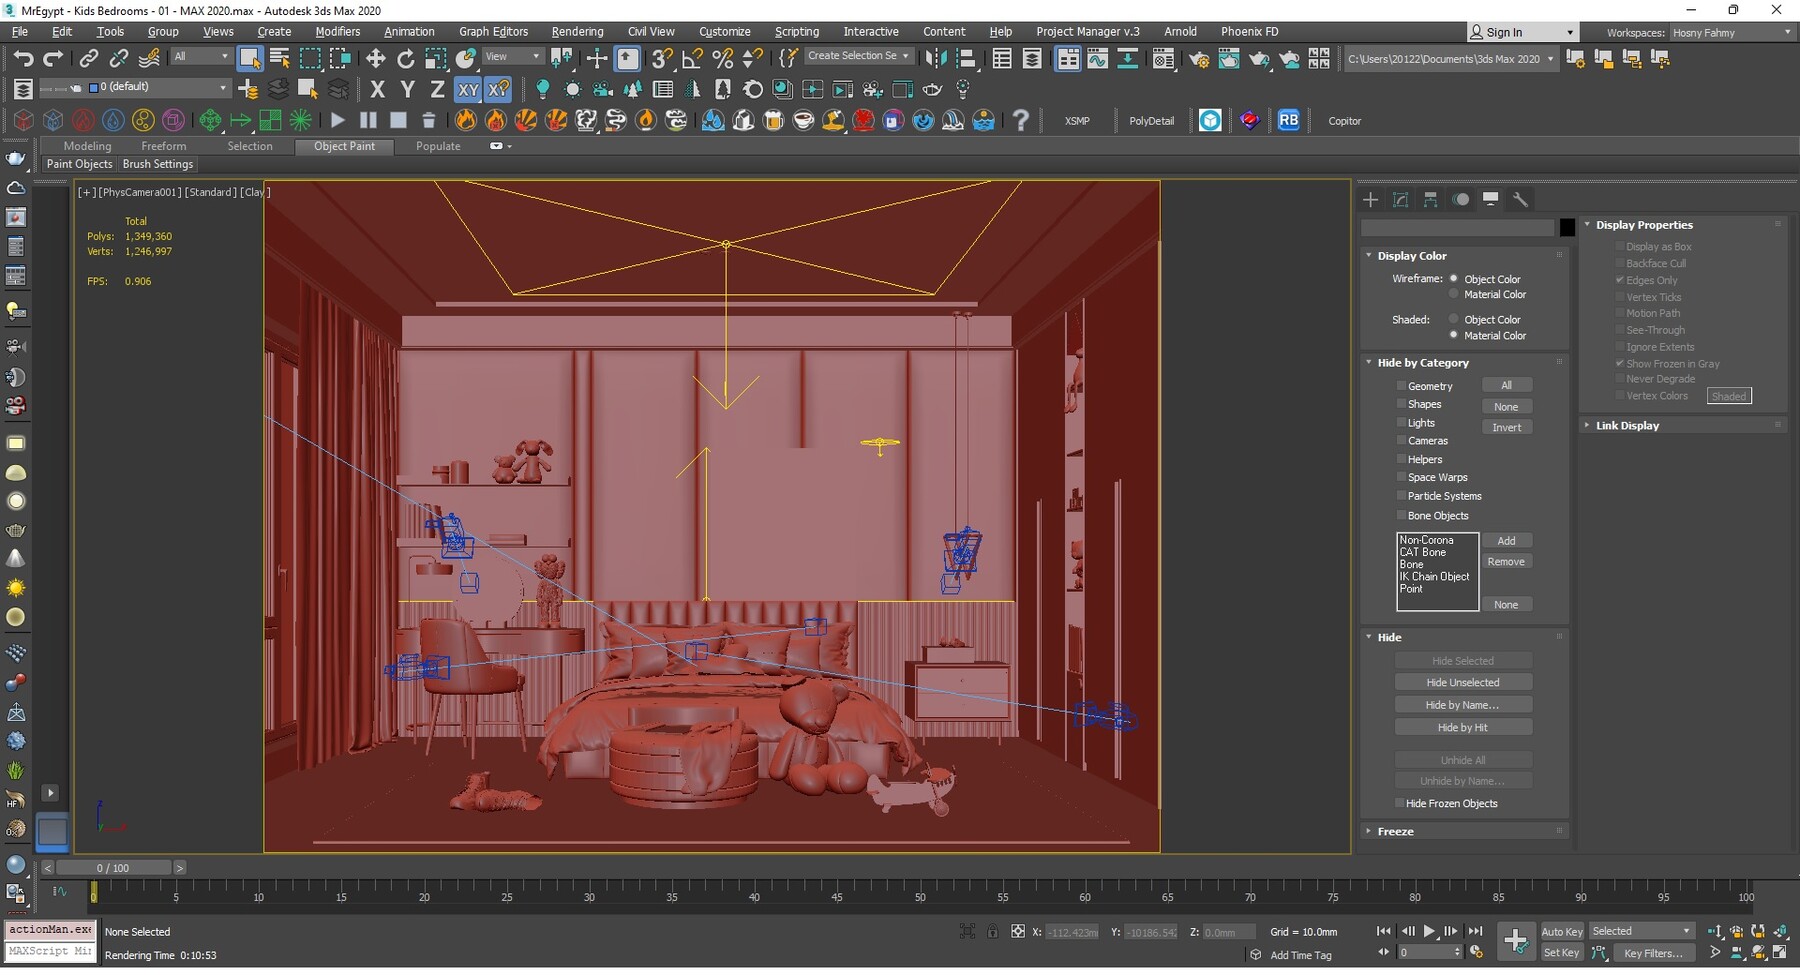The height and width of the screenshot is (975, 1800).
Task: Select the Select and Move tool
Action: pyautogui.click(x=375, y=57)
